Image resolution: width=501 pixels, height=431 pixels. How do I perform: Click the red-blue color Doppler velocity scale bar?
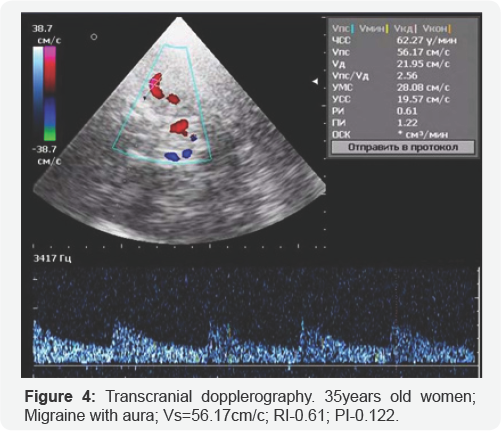pos(50,93)
